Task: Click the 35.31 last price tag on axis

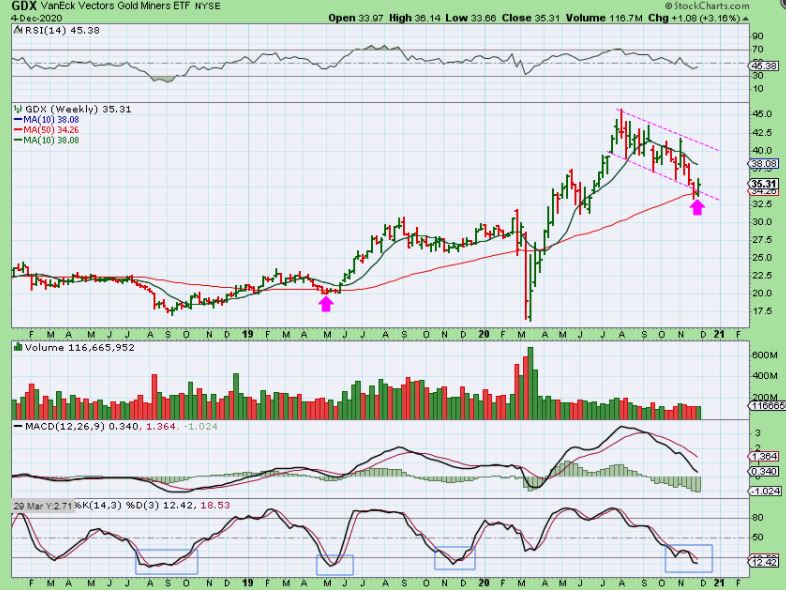Action: click(764, 184)
